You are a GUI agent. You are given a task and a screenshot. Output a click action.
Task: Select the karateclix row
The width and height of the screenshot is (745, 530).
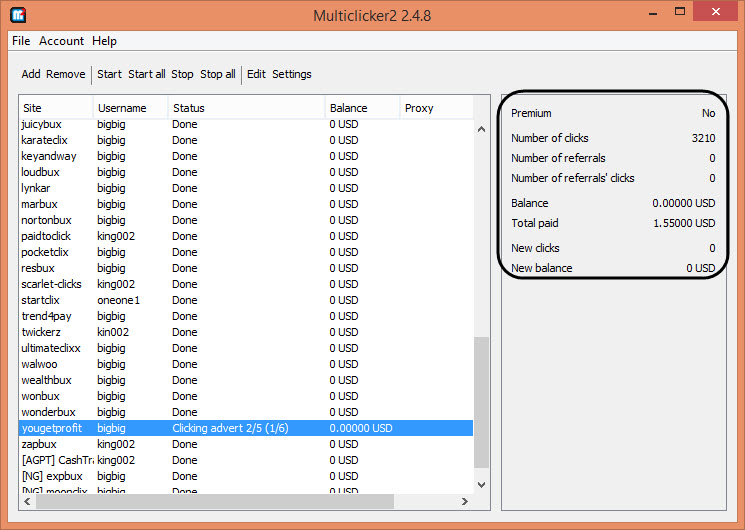click(x=246, y=140)
